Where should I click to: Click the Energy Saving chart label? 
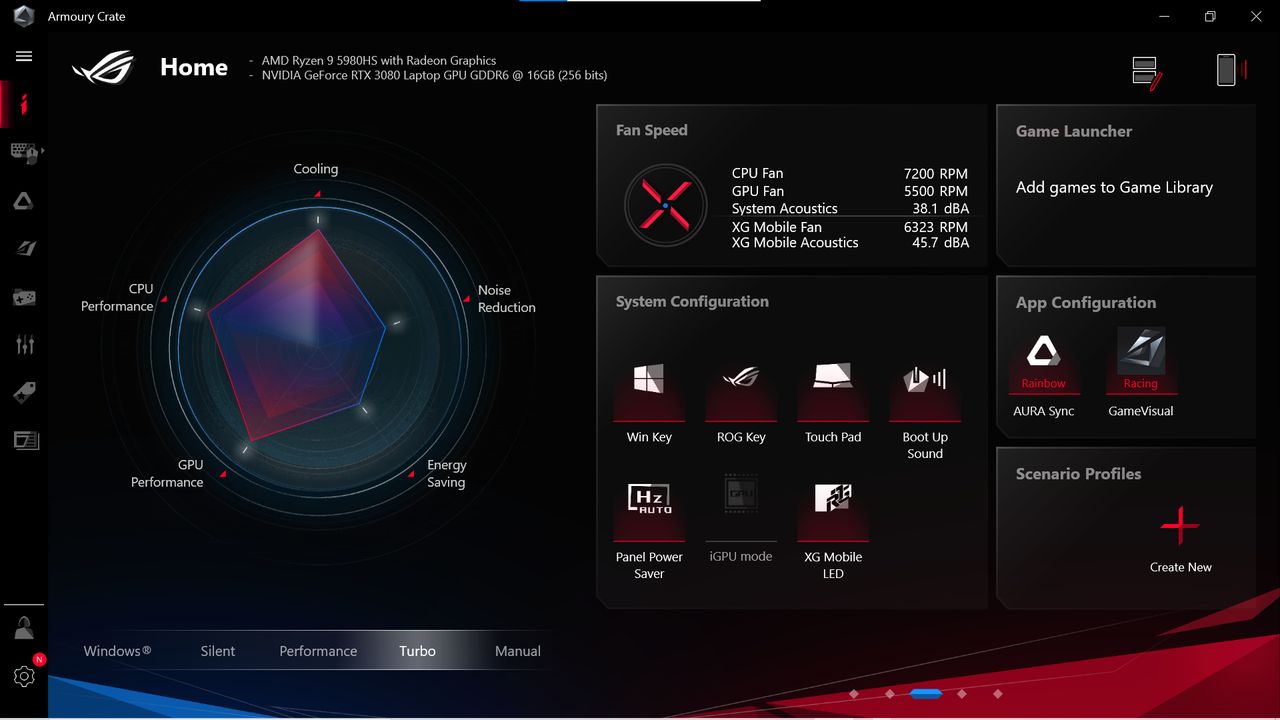(x=446, y=473)
